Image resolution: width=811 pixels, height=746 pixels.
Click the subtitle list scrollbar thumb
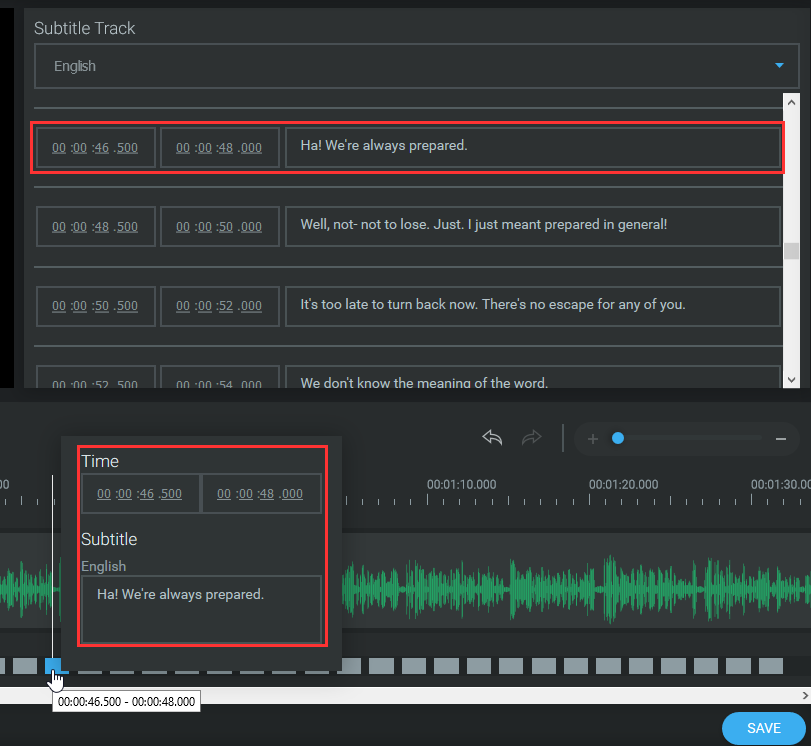[791, 251]
